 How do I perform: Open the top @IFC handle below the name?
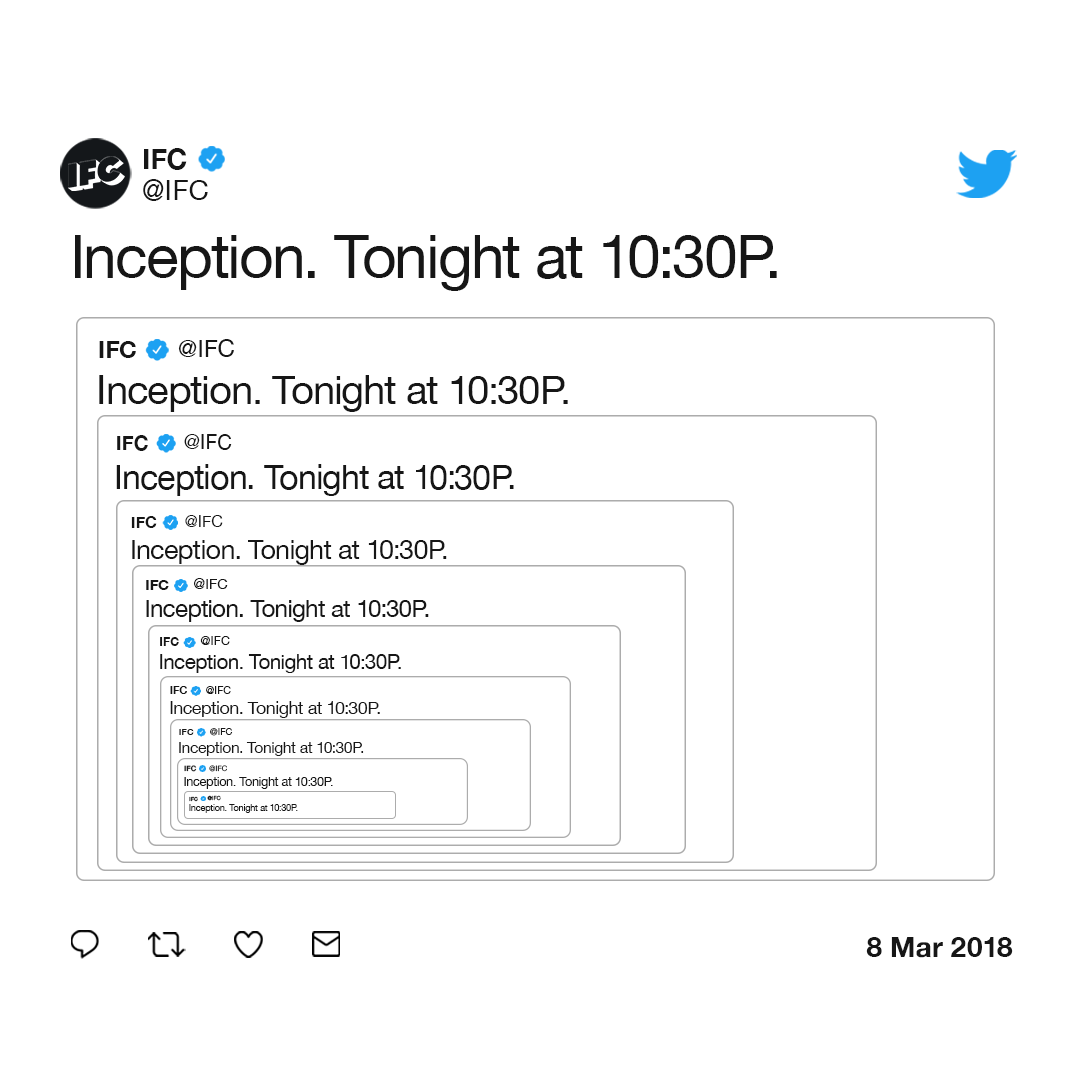pos(175,190)
